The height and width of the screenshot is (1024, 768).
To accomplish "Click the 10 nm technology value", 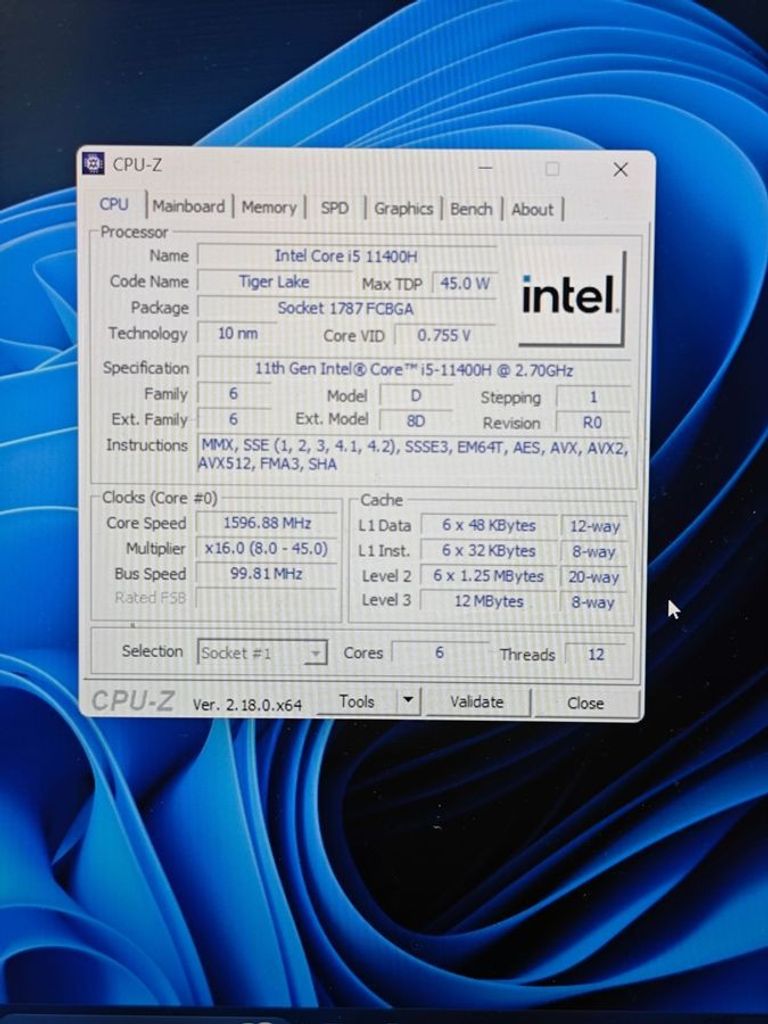I will (x=237, y=333).
